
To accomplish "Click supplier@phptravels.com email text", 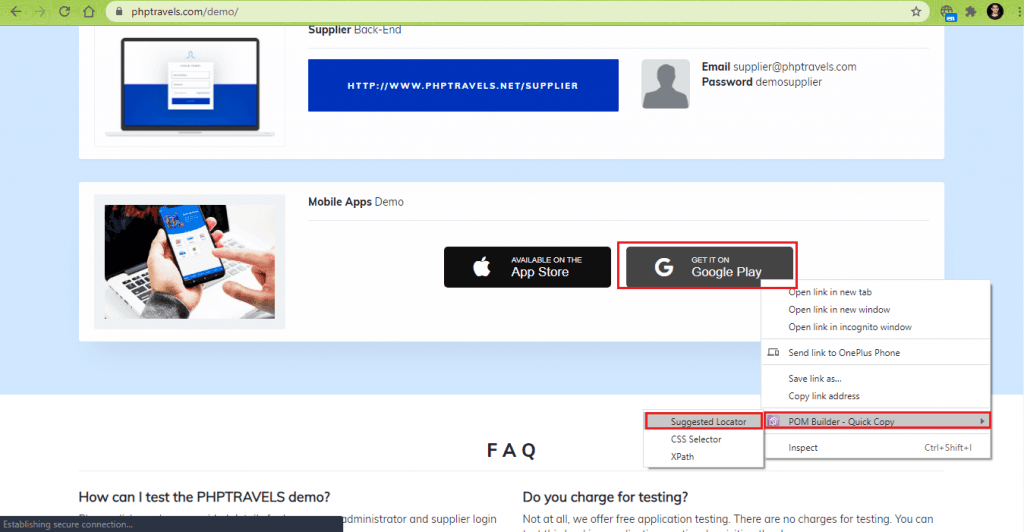I will point(794,67).
